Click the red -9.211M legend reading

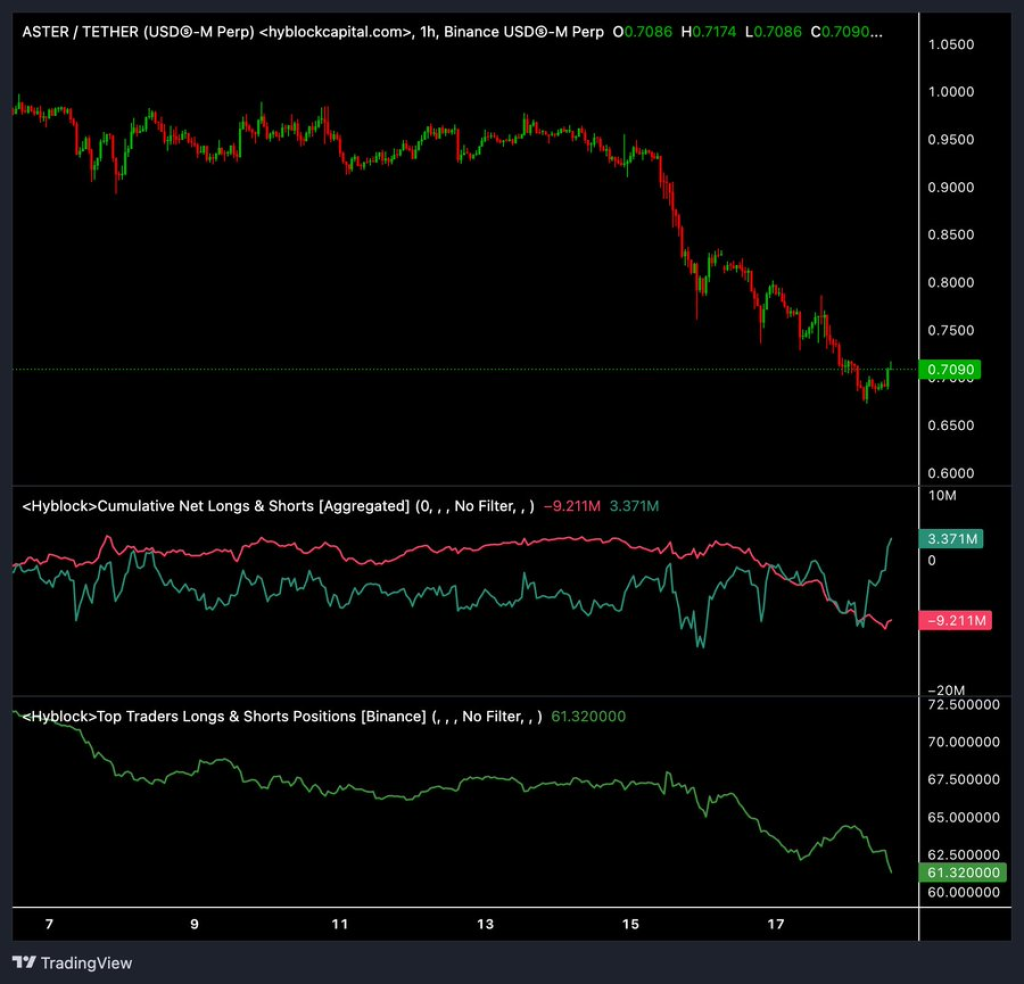pos(572,506)
